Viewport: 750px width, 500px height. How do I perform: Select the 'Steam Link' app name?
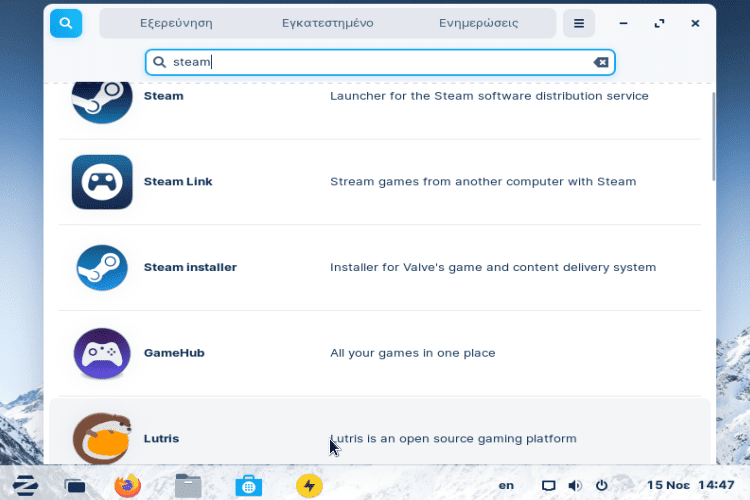coord(178,182)
